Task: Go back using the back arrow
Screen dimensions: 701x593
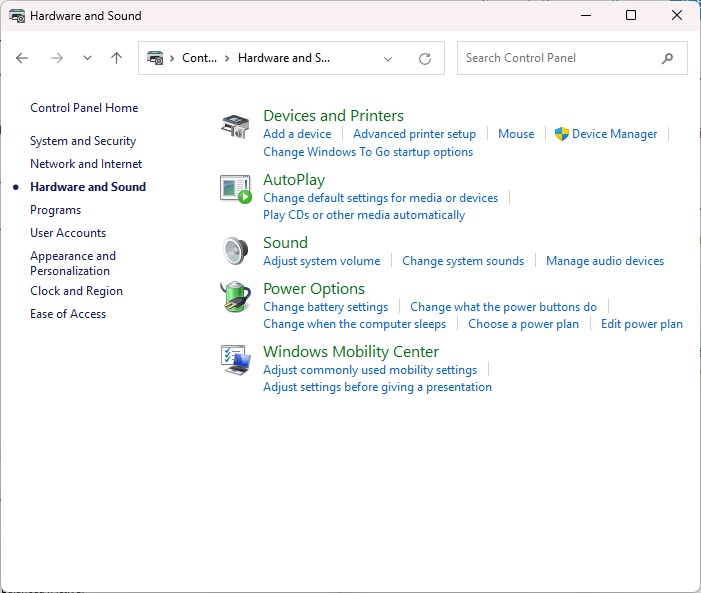Action: pyautogui.click(x=21, y=58)
